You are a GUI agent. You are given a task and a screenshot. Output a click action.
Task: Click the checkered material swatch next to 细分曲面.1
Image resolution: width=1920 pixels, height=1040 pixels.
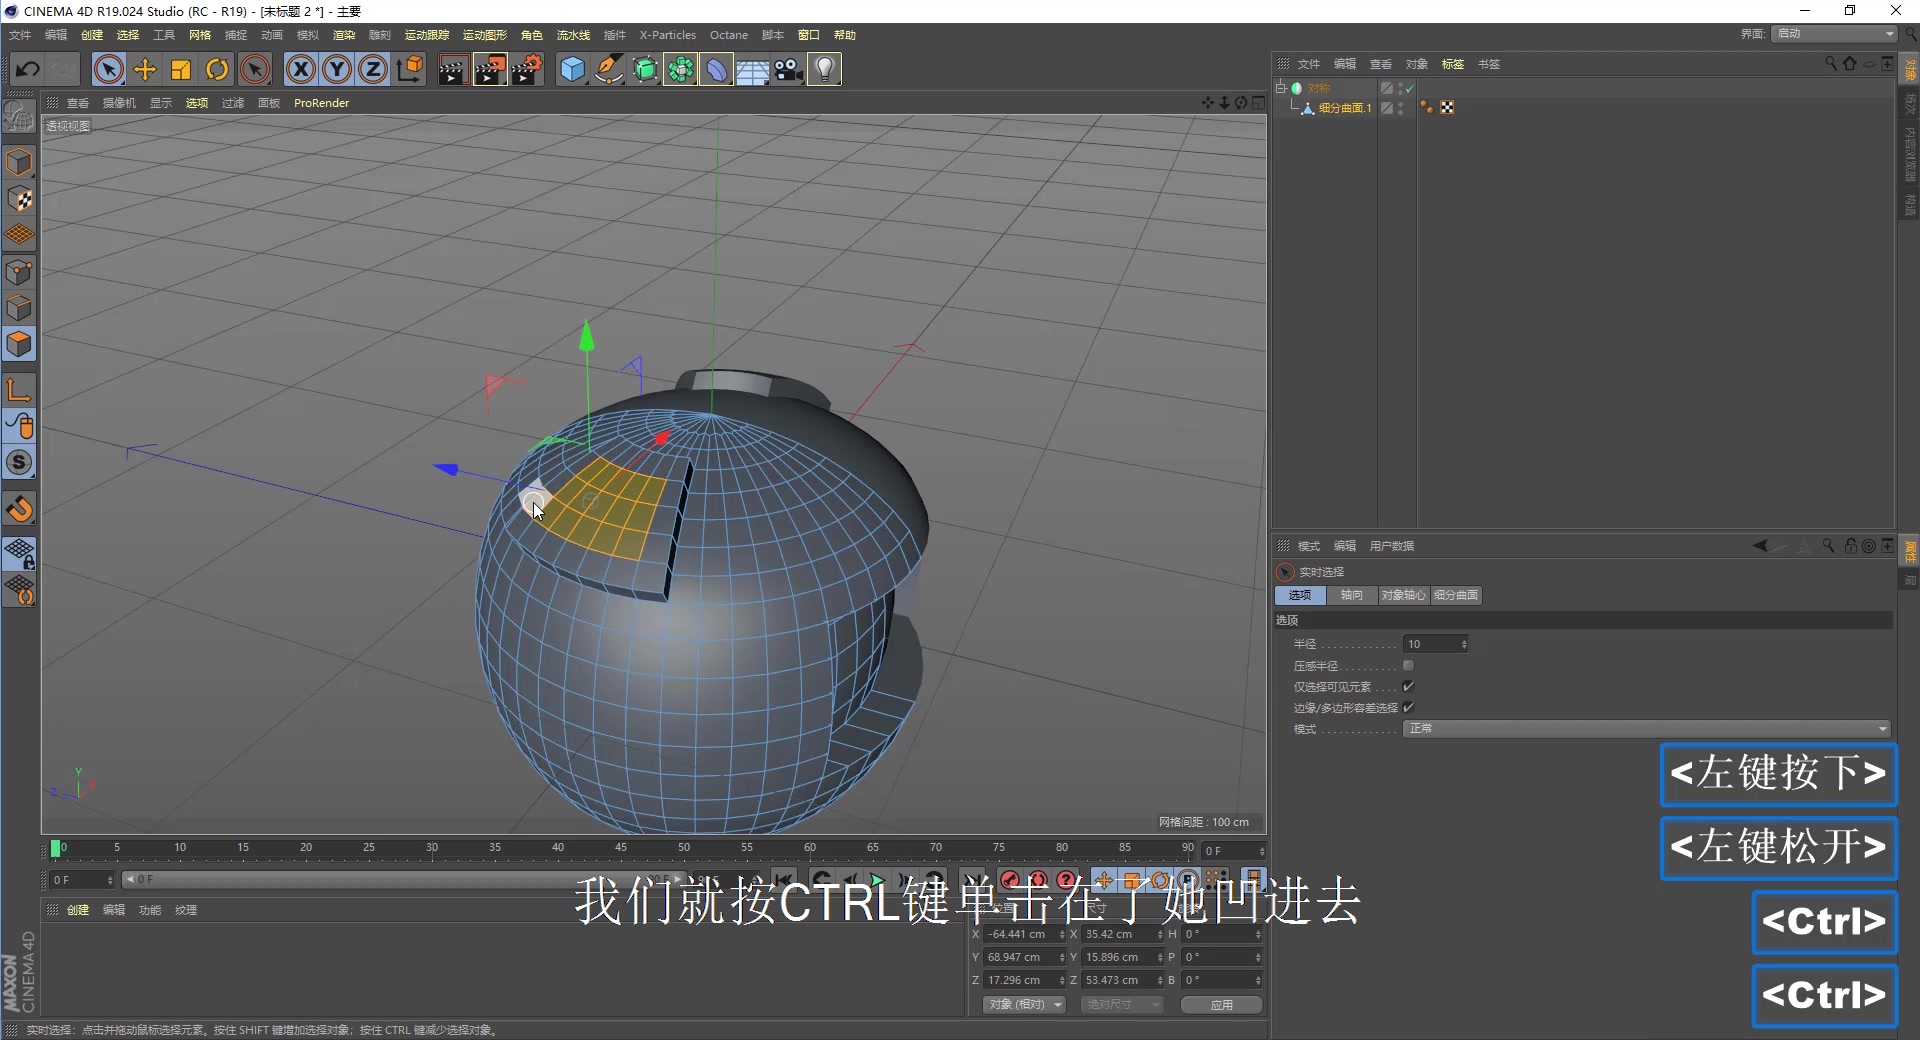coord(1447,107)
